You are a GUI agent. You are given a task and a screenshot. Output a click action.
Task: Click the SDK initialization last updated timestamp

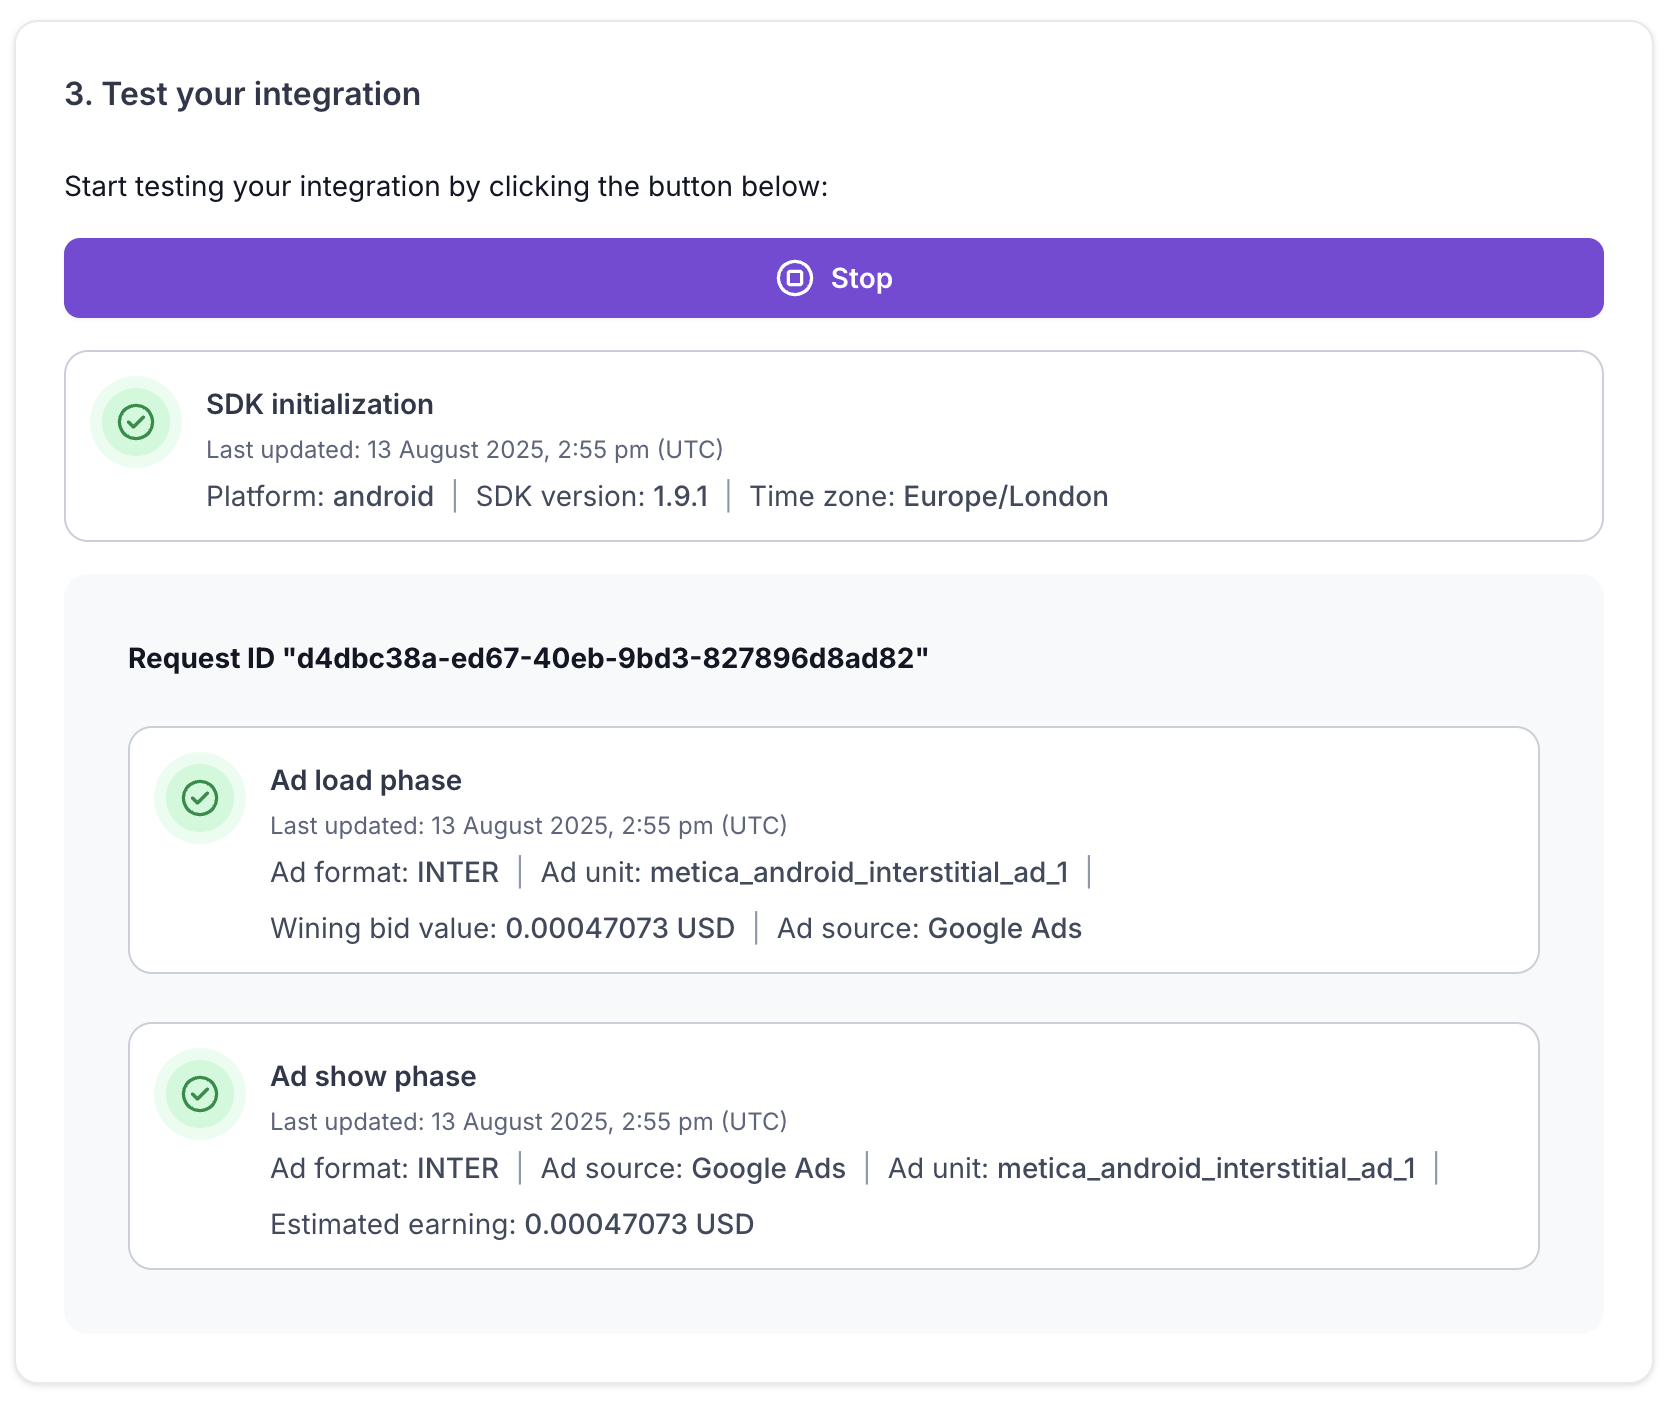coord(464,450)
